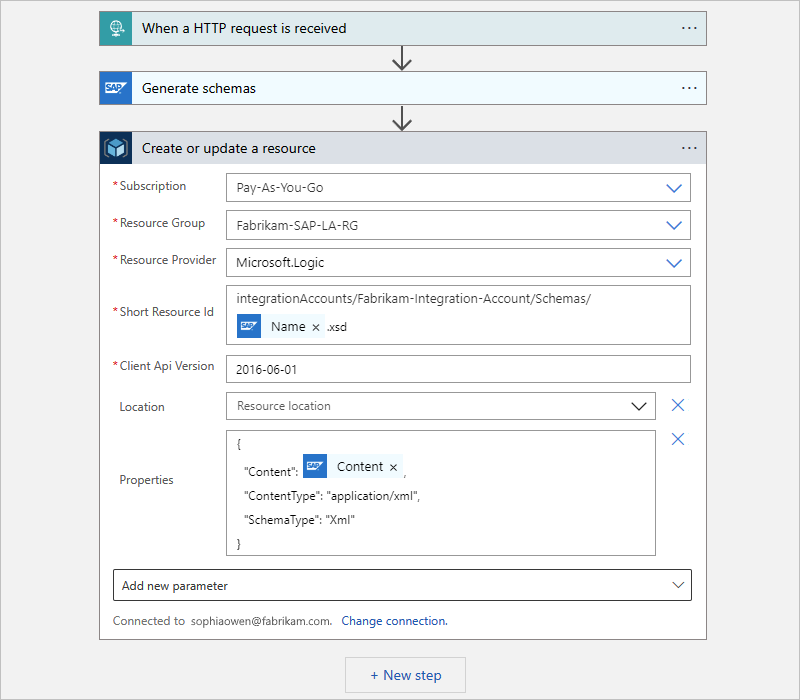Open the Add new parameter dropdown

(x=677, y=585)
